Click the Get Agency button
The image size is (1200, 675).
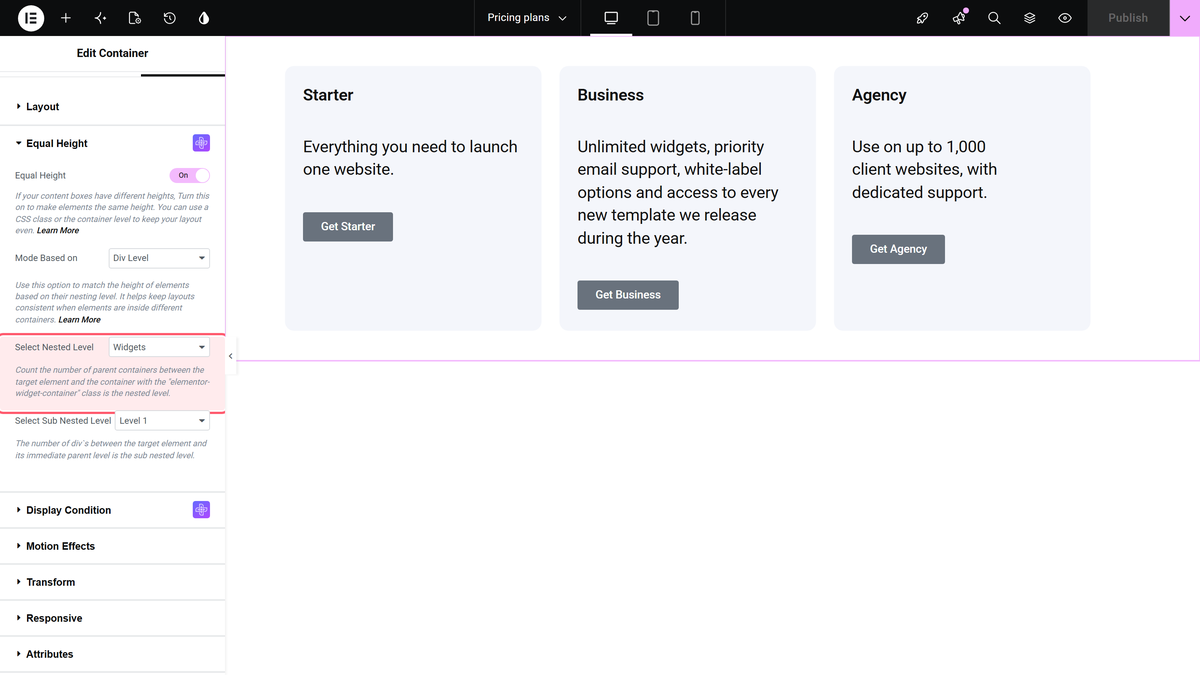click(x=898, y=249)
